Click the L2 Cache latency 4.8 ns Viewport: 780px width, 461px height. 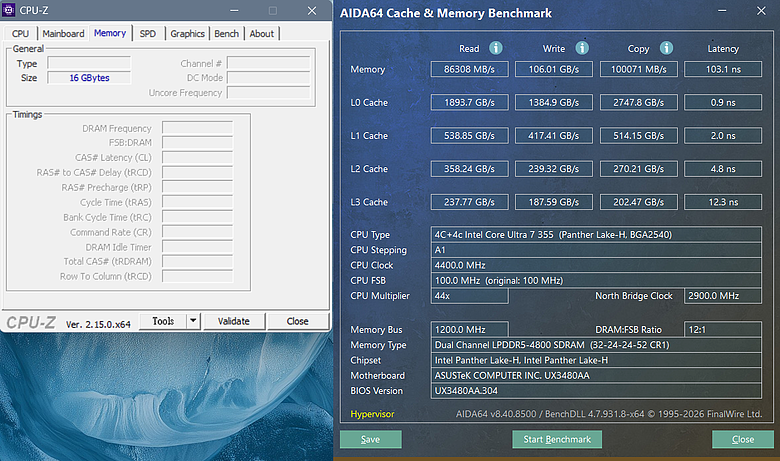[723, 169]
